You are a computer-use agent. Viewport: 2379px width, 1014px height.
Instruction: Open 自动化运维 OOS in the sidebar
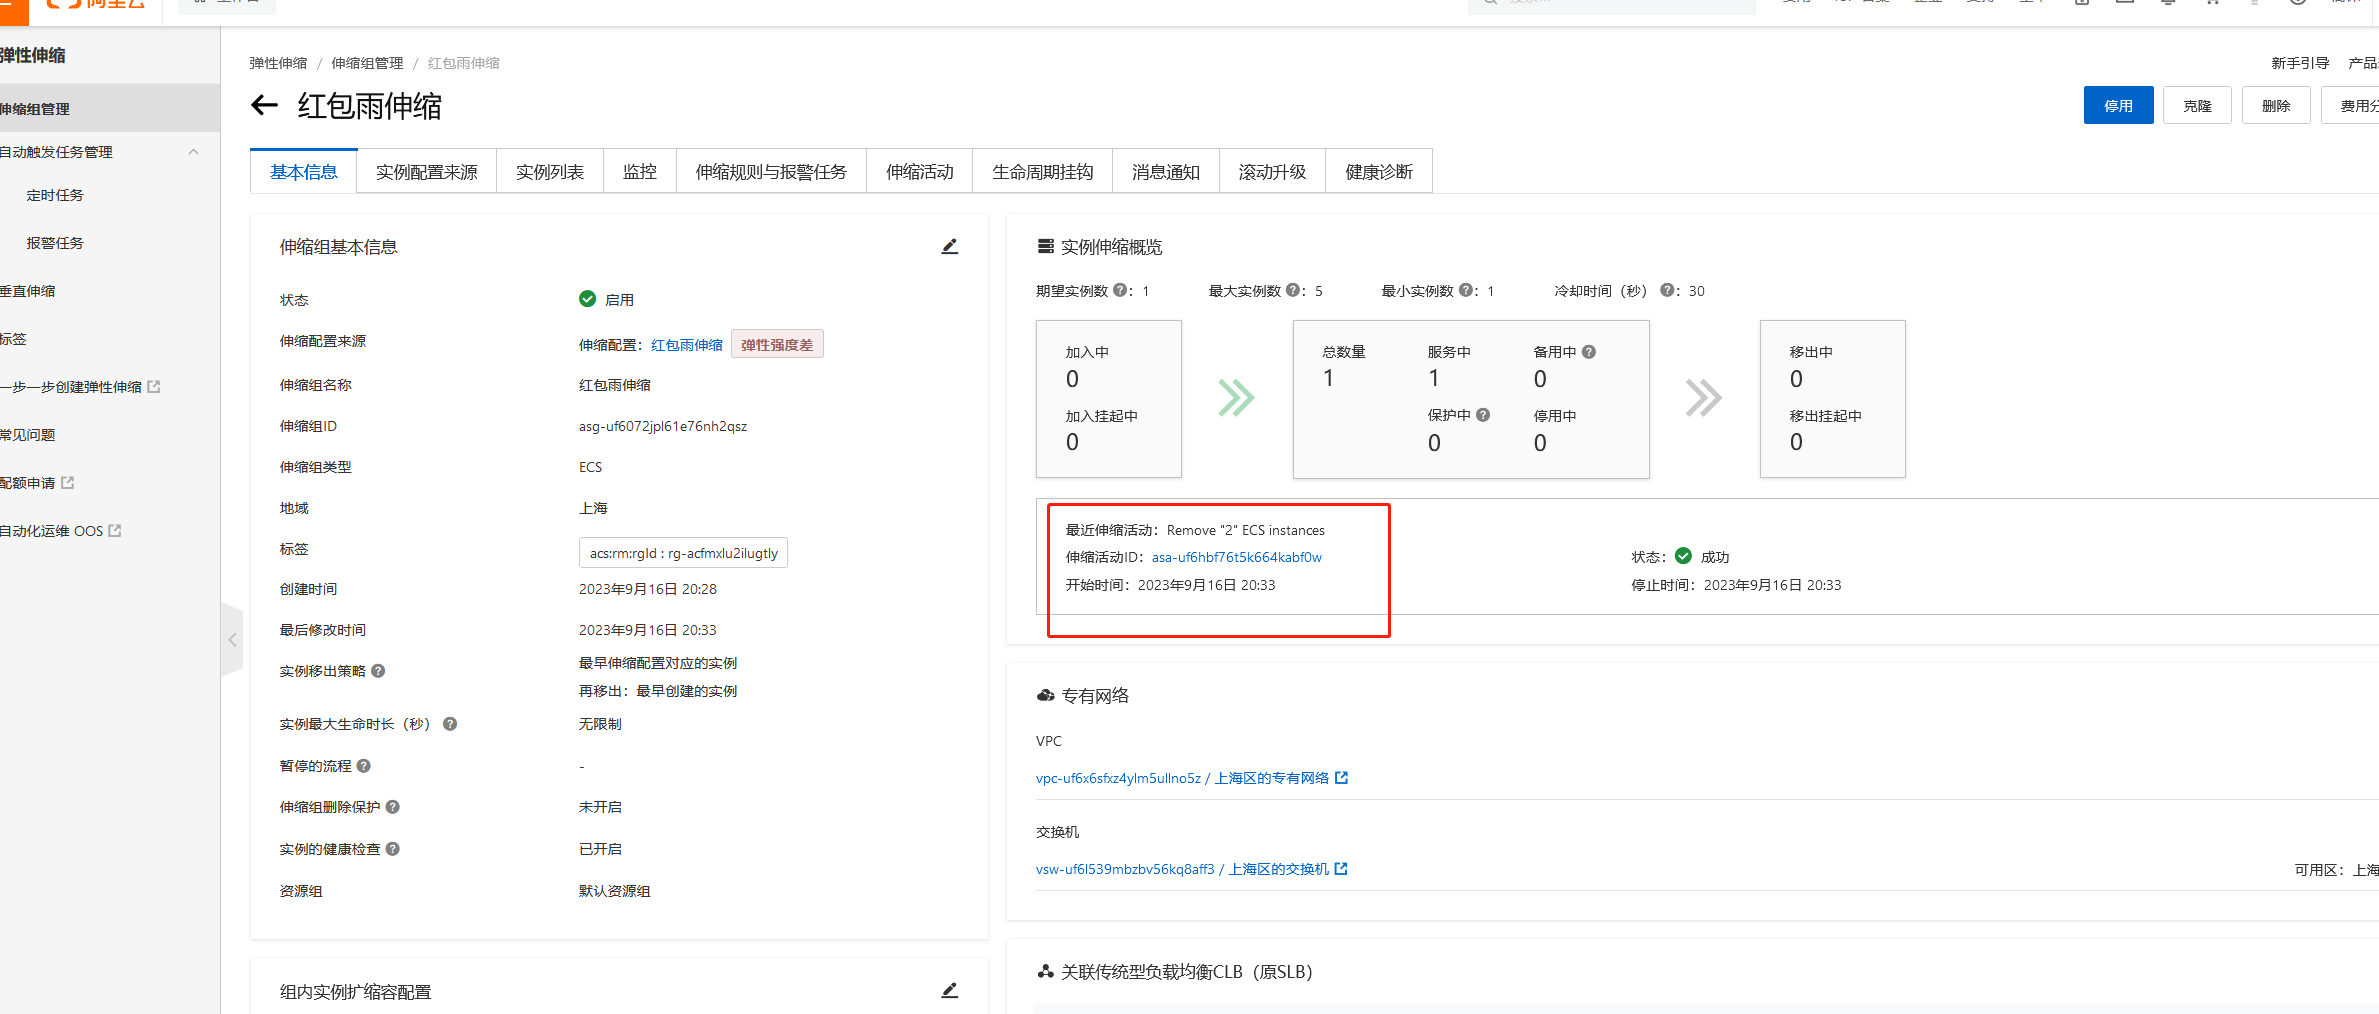59,531
